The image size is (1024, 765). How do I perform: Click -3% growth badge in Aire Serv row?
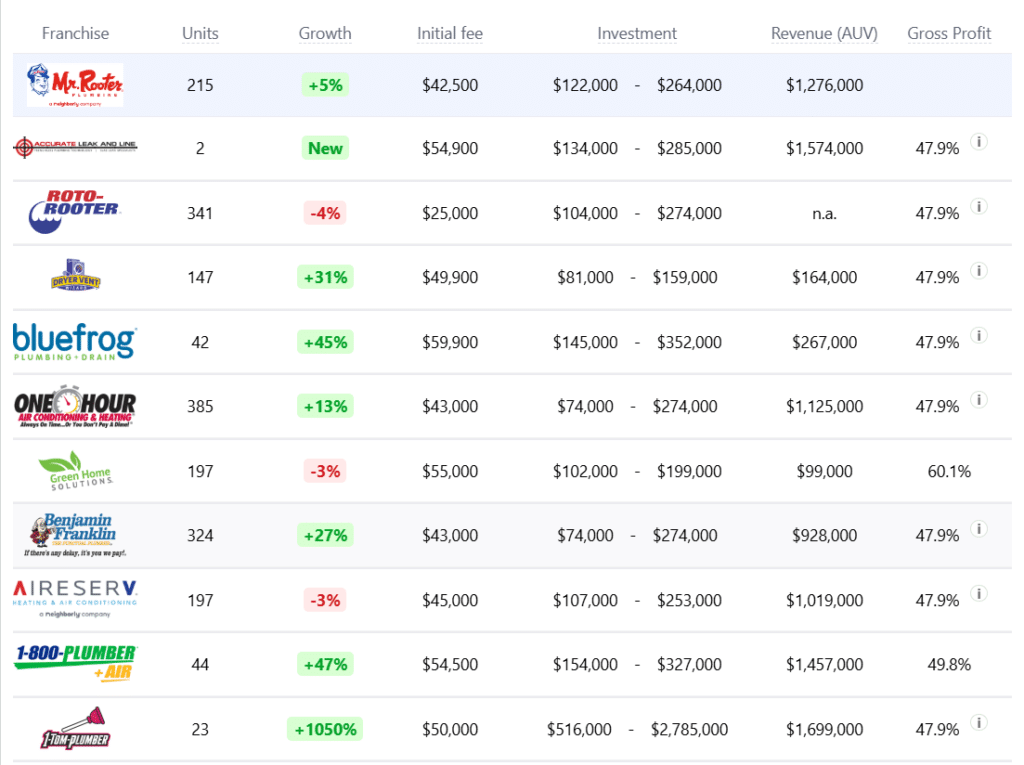click(325, 600)
